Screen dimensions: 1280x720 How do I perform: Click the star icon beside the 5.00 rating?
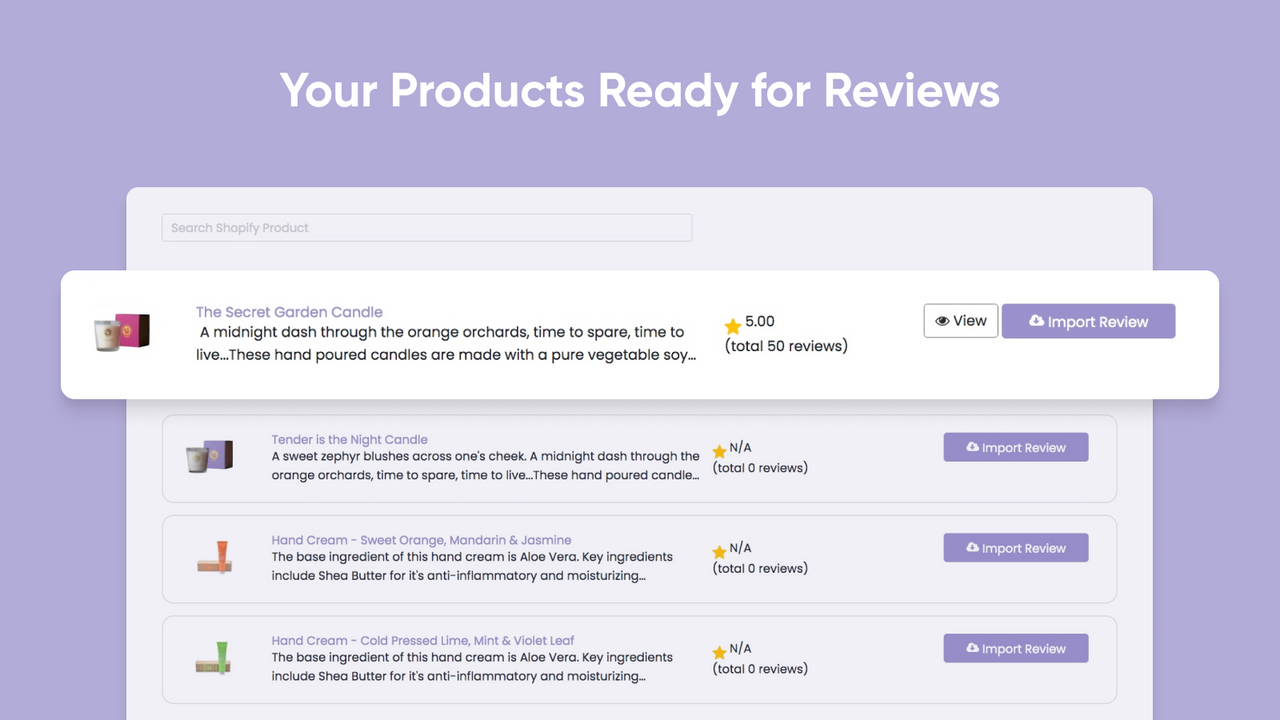[732, 326]
